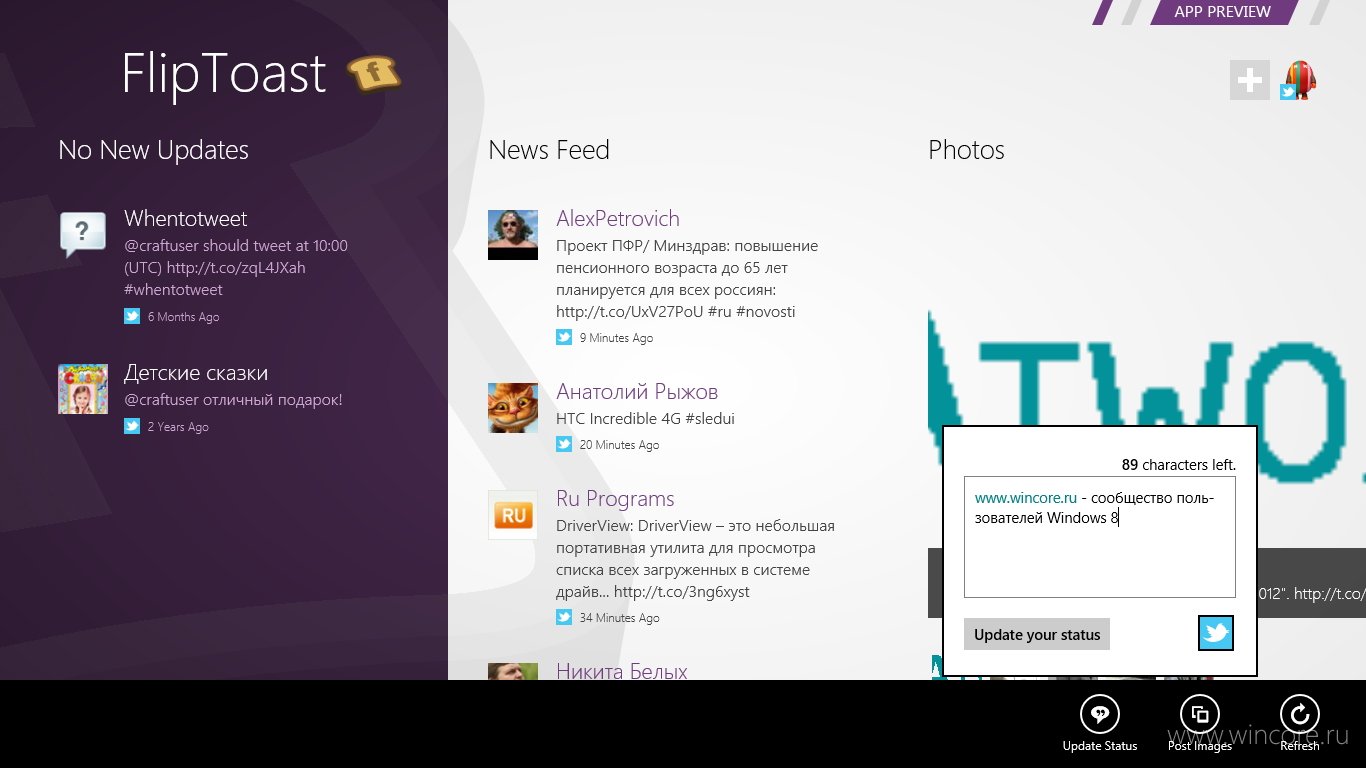Viewport: 1366px width, 768px height.
Task: Open the Детские сказки avatar picture
Action: click(x=83, y=389)
